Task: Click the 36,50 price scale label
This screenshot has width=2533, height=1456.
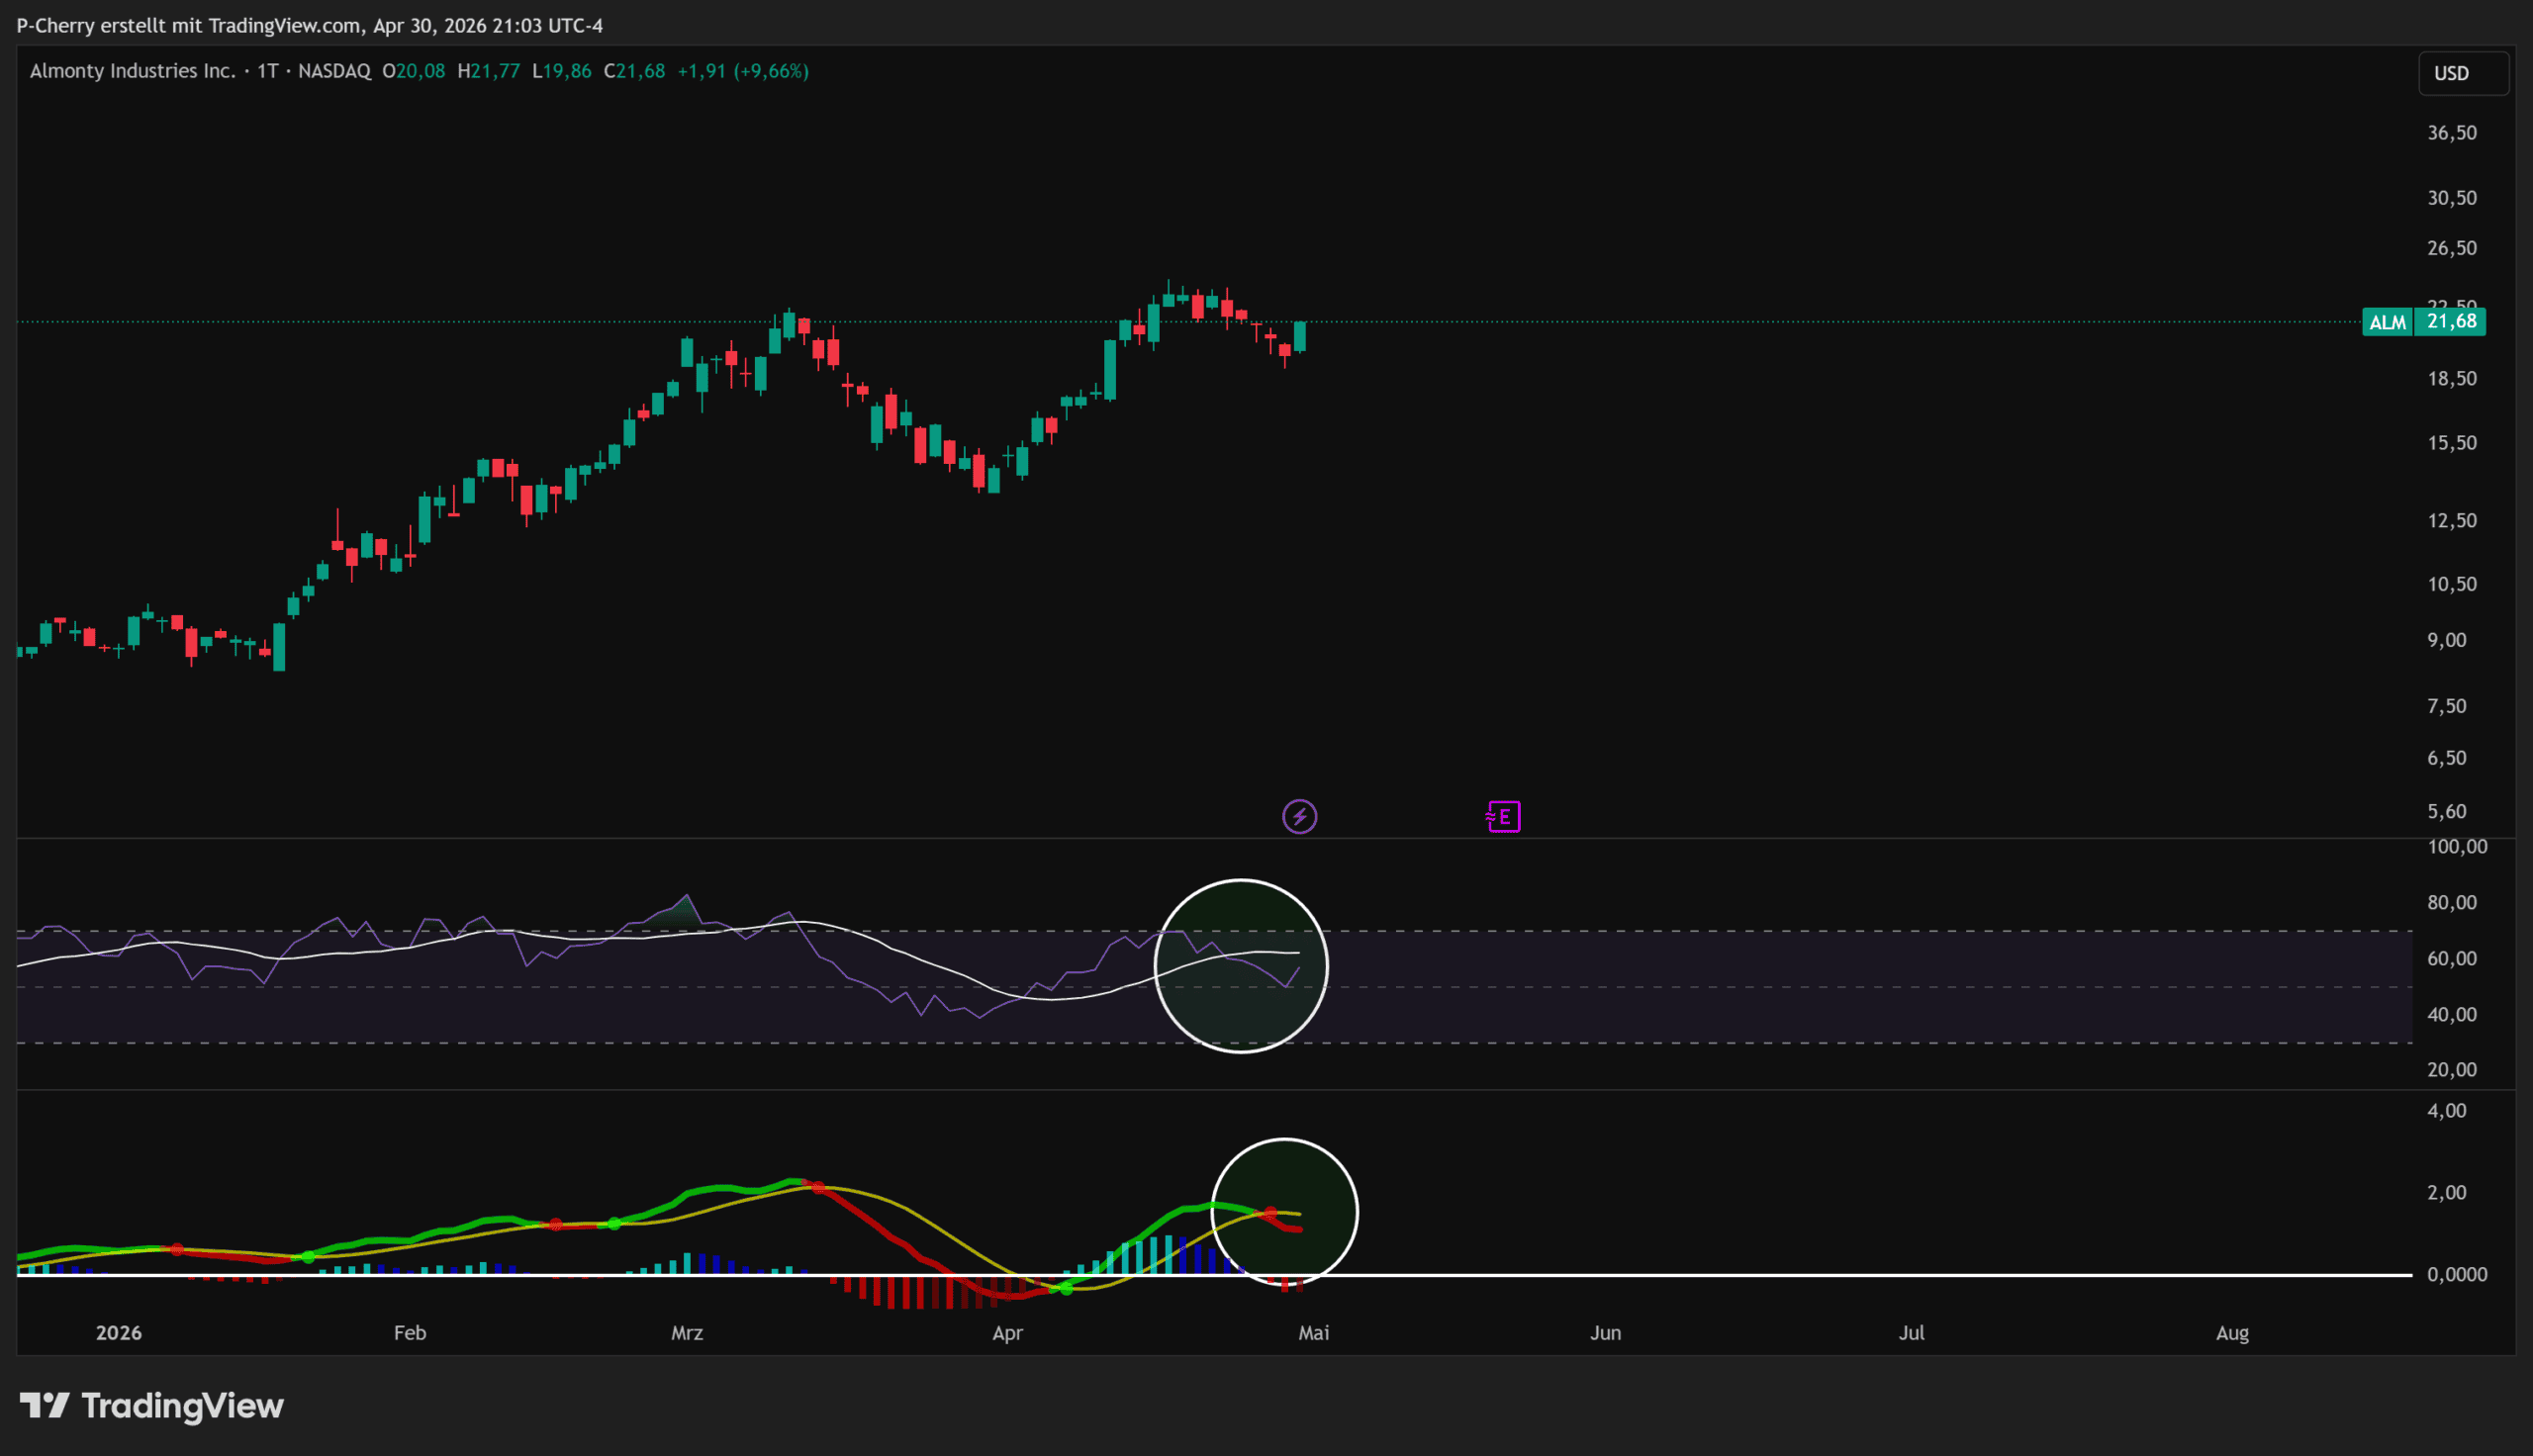Action: click(x=2452, y=133)
